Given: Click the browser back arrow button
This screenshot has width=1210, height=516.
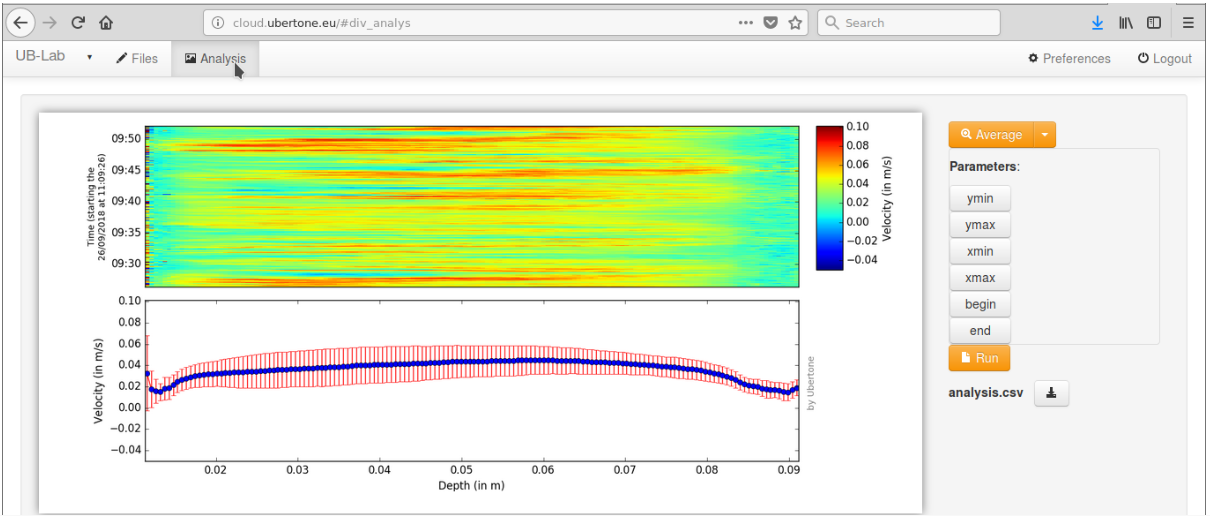Looking at the screenshot, I should (x=22, y=22).
